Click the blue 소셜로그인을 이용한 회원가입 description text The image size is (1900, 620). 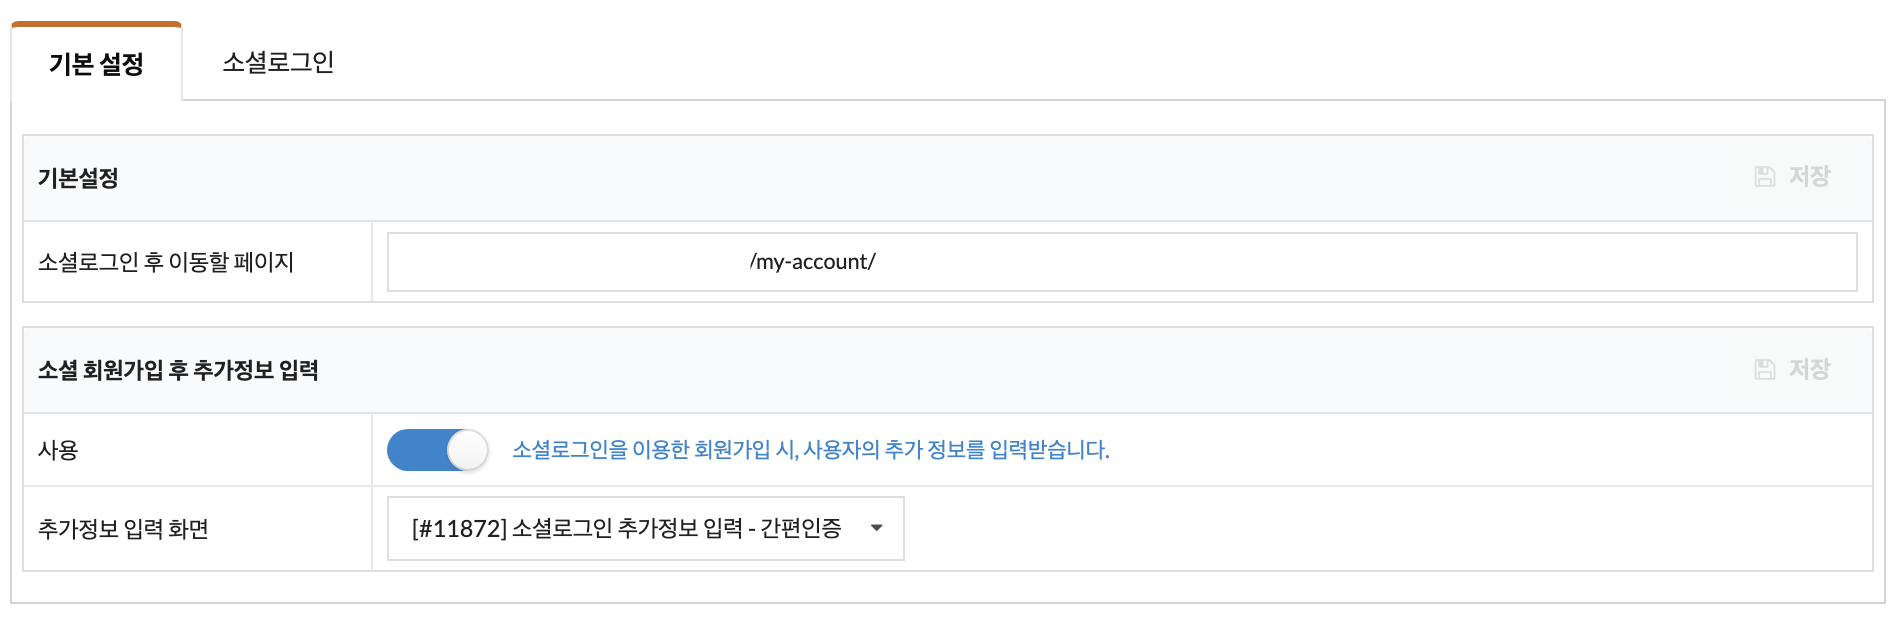tap(811, 450)
